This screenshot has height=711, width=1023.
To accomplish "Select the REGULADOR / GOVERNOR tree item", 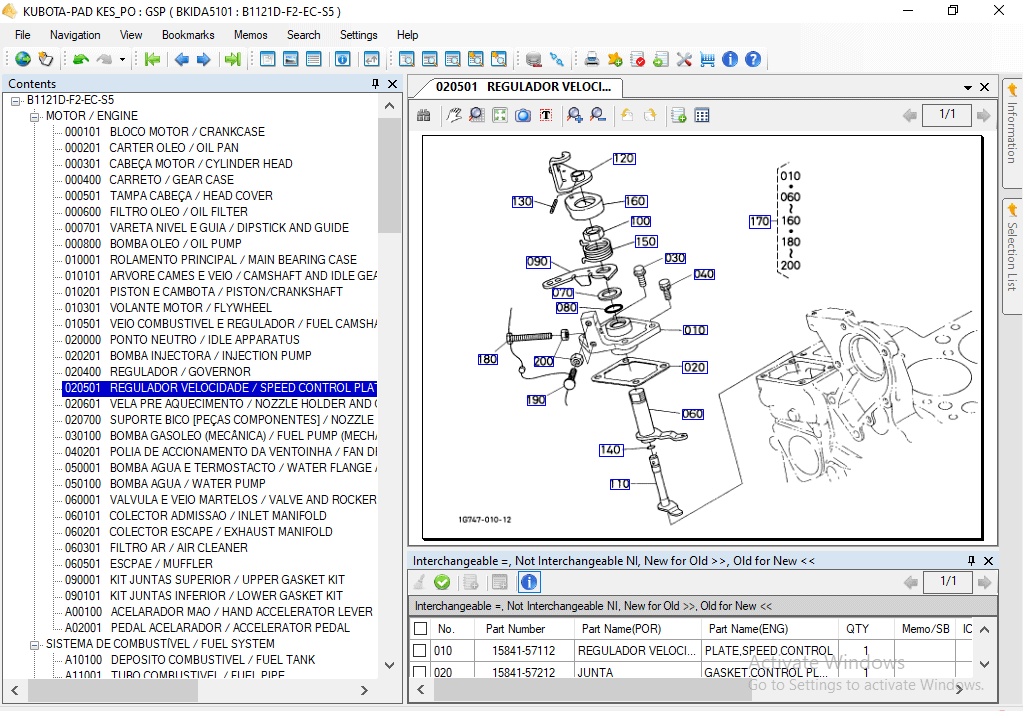I will (160, 371).
